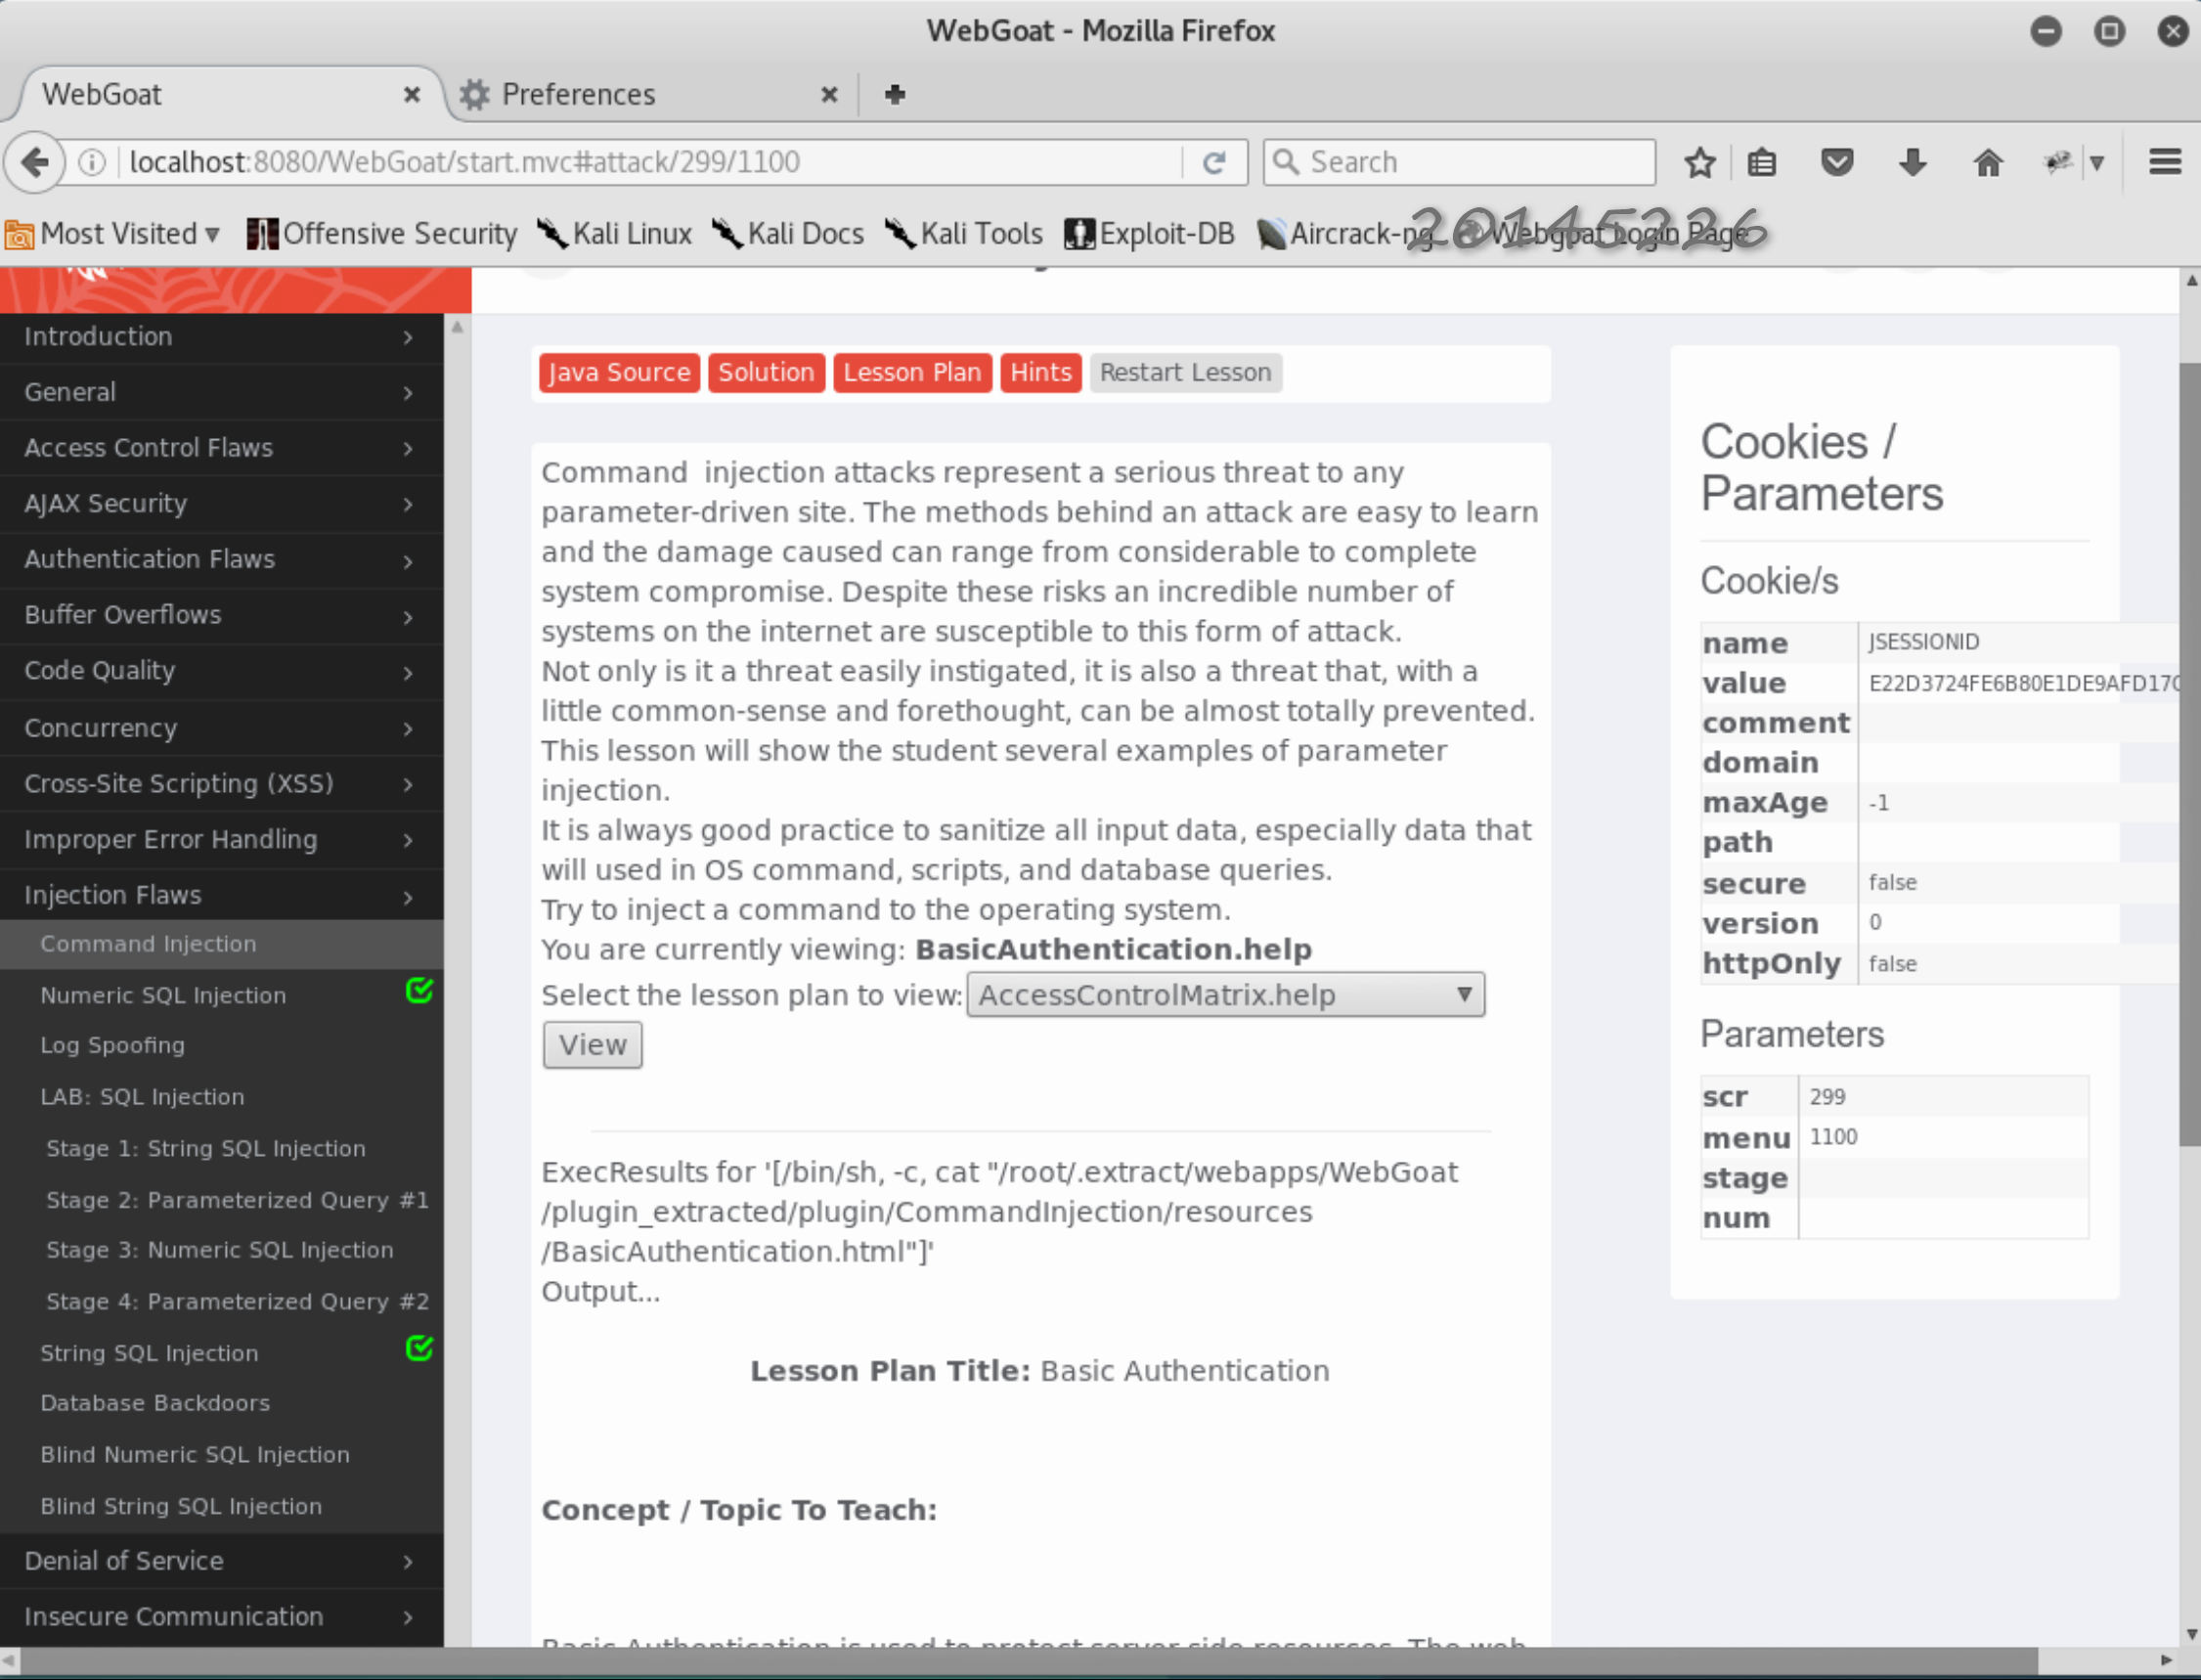Open the Database Backdoors lesson
Image resolution: width=2201 pixels, height=1680 pixels.
155,1403
